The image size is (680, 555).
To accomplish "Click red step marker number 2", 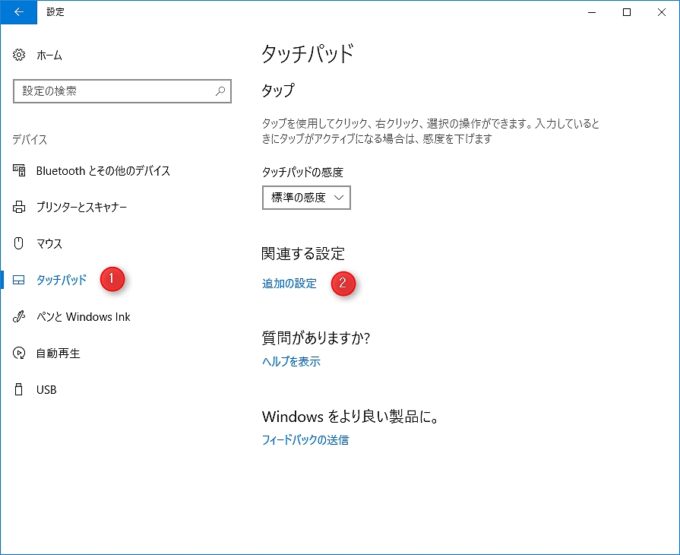I will pos(344,283).
